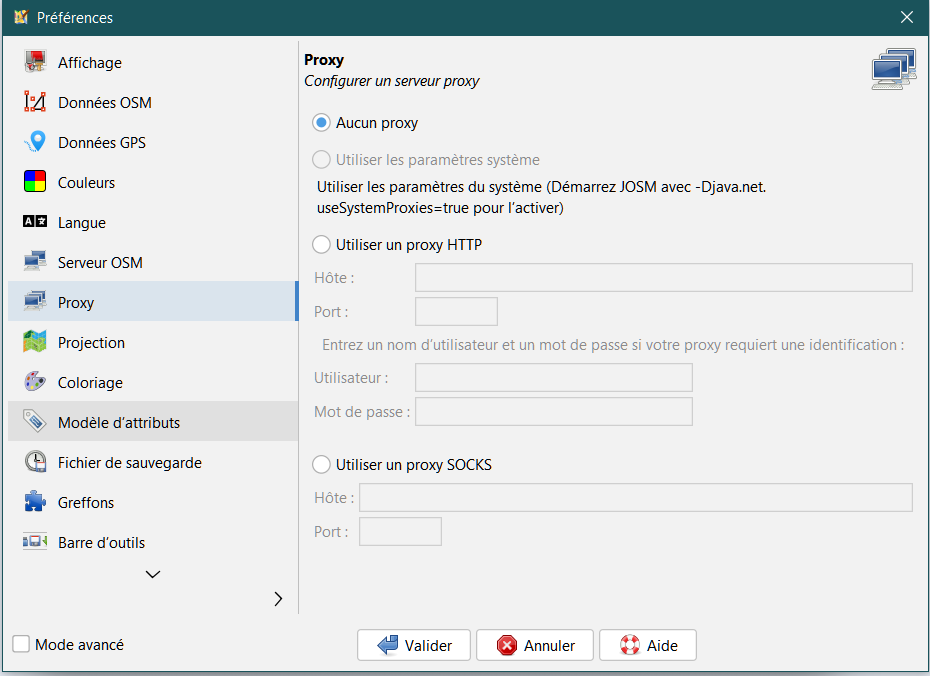The width and height of the screenshot is (930, 676).
Task: Select the Aucun proxy radio button
Action: 321,123
